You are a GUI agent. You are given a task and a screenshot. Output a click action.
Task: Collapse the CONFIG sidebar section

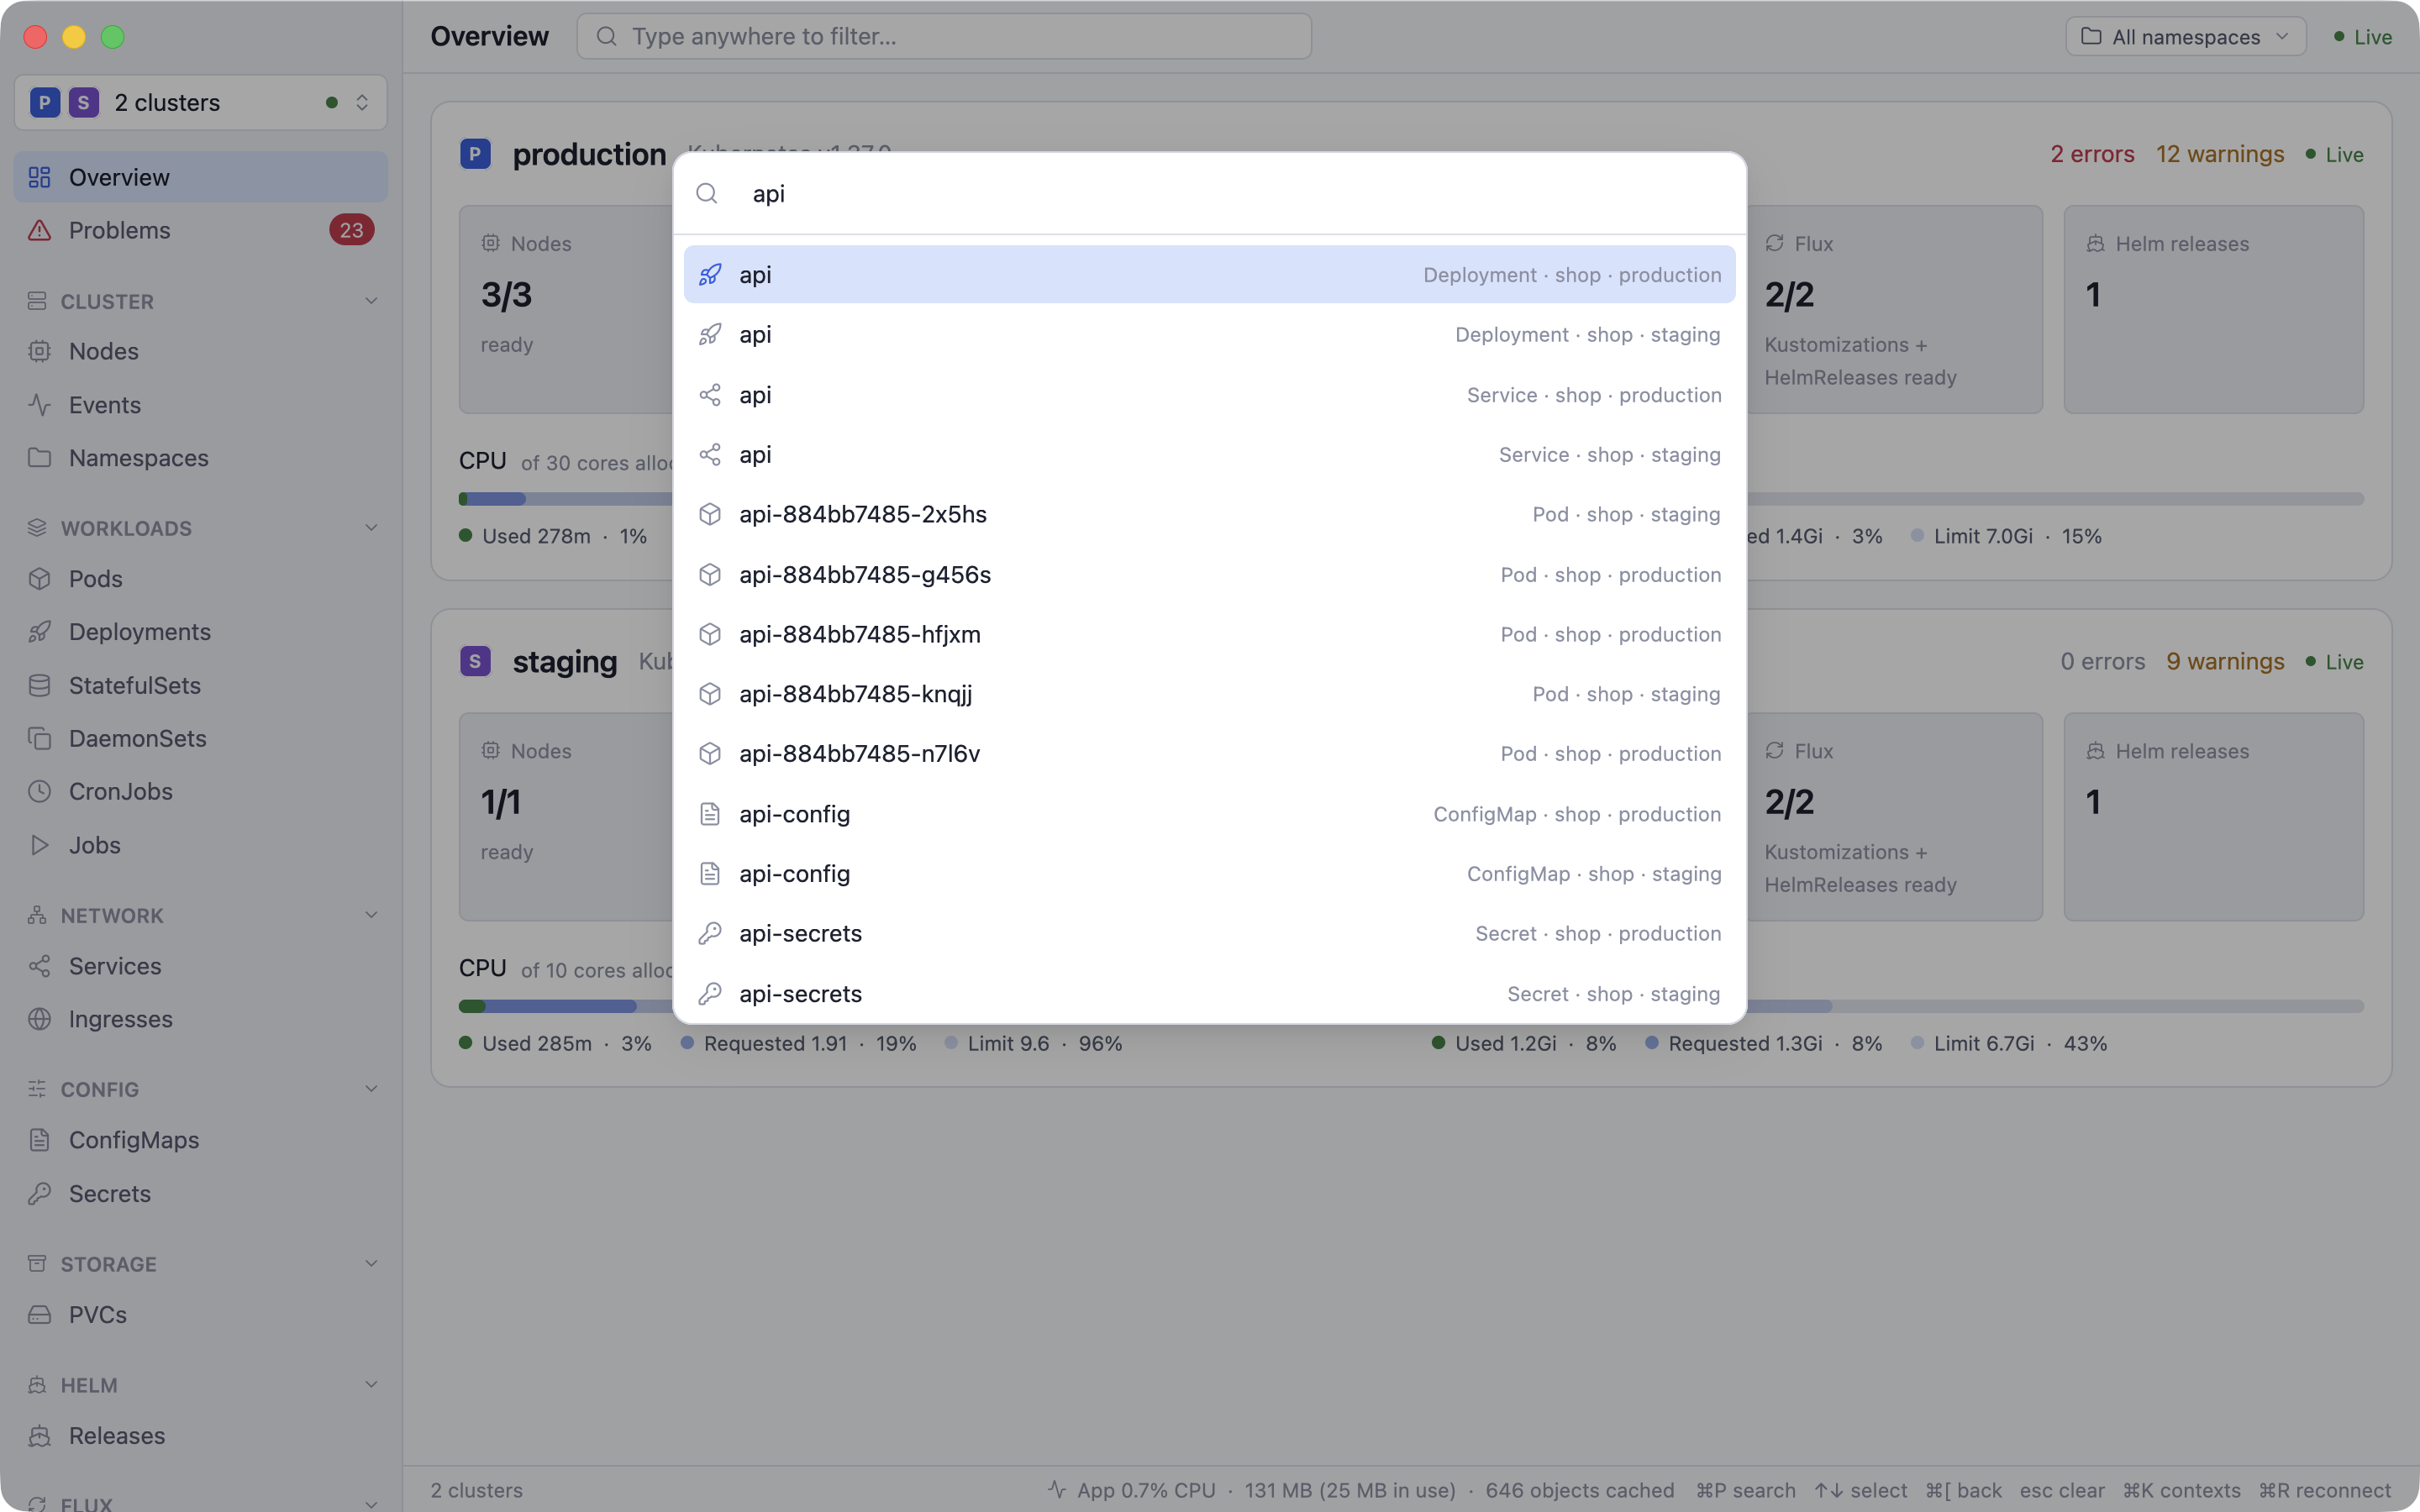pyautogui.click(x=371, y=1089)
